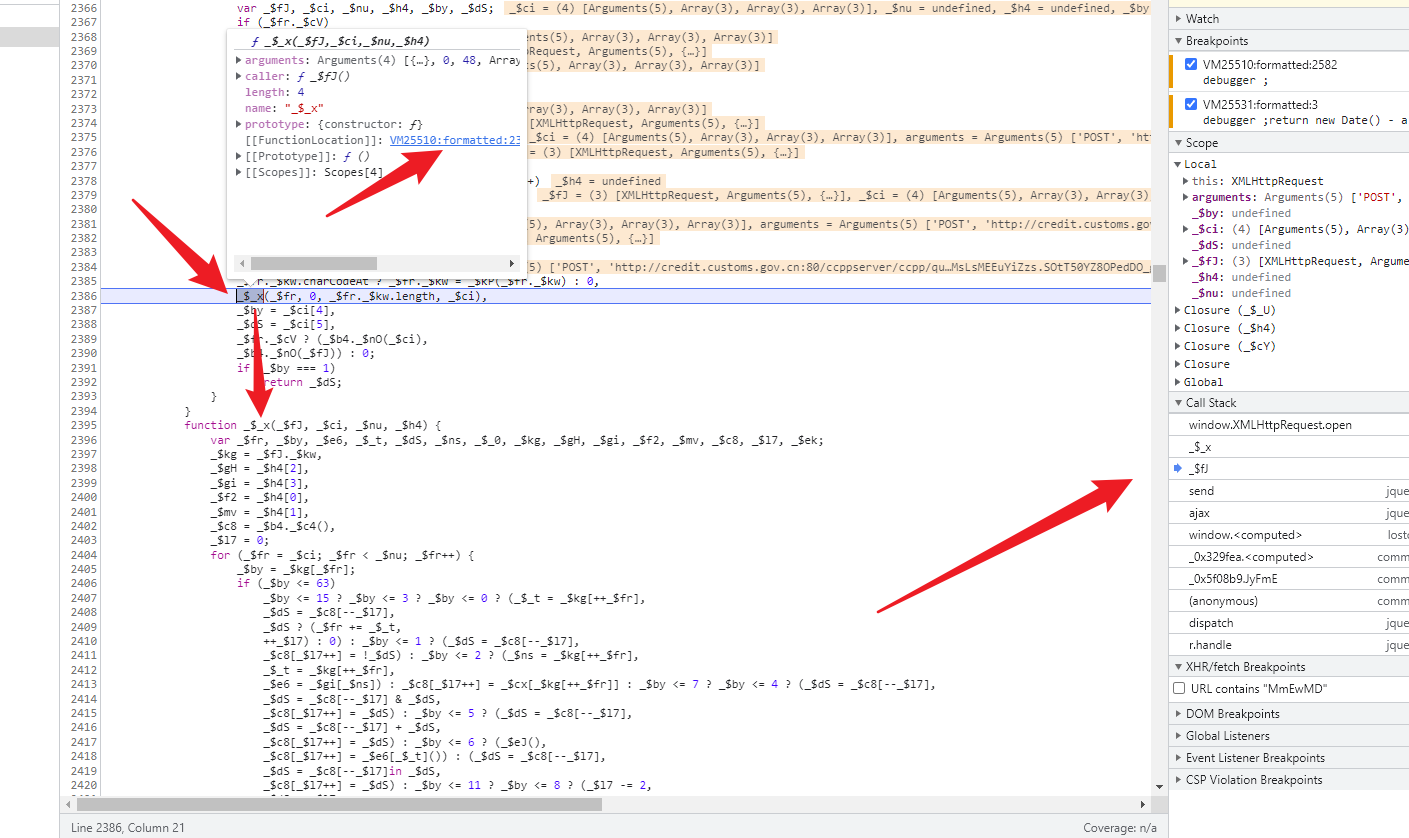
Task: Click the code editor horizontal scrollbar thumb
Action: (339, 804)
